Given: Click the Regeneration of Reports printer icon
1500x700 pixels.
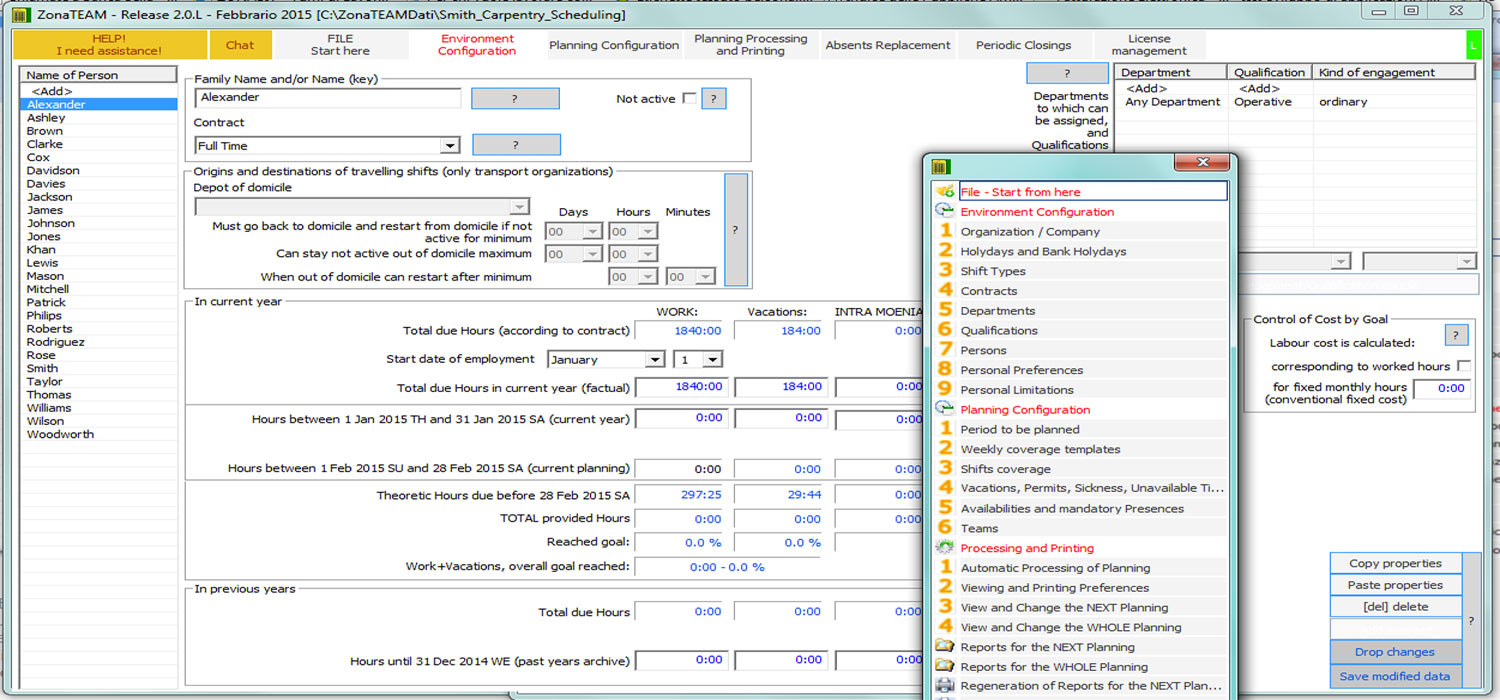Looking at the screenshot, I should [944, 686].
